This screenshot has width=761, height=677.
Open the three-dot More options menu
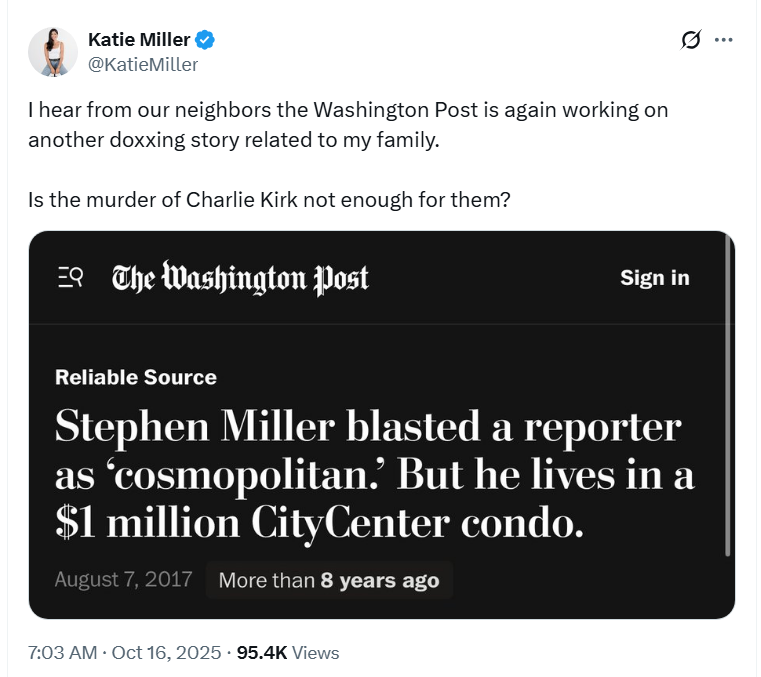[724, 40]
